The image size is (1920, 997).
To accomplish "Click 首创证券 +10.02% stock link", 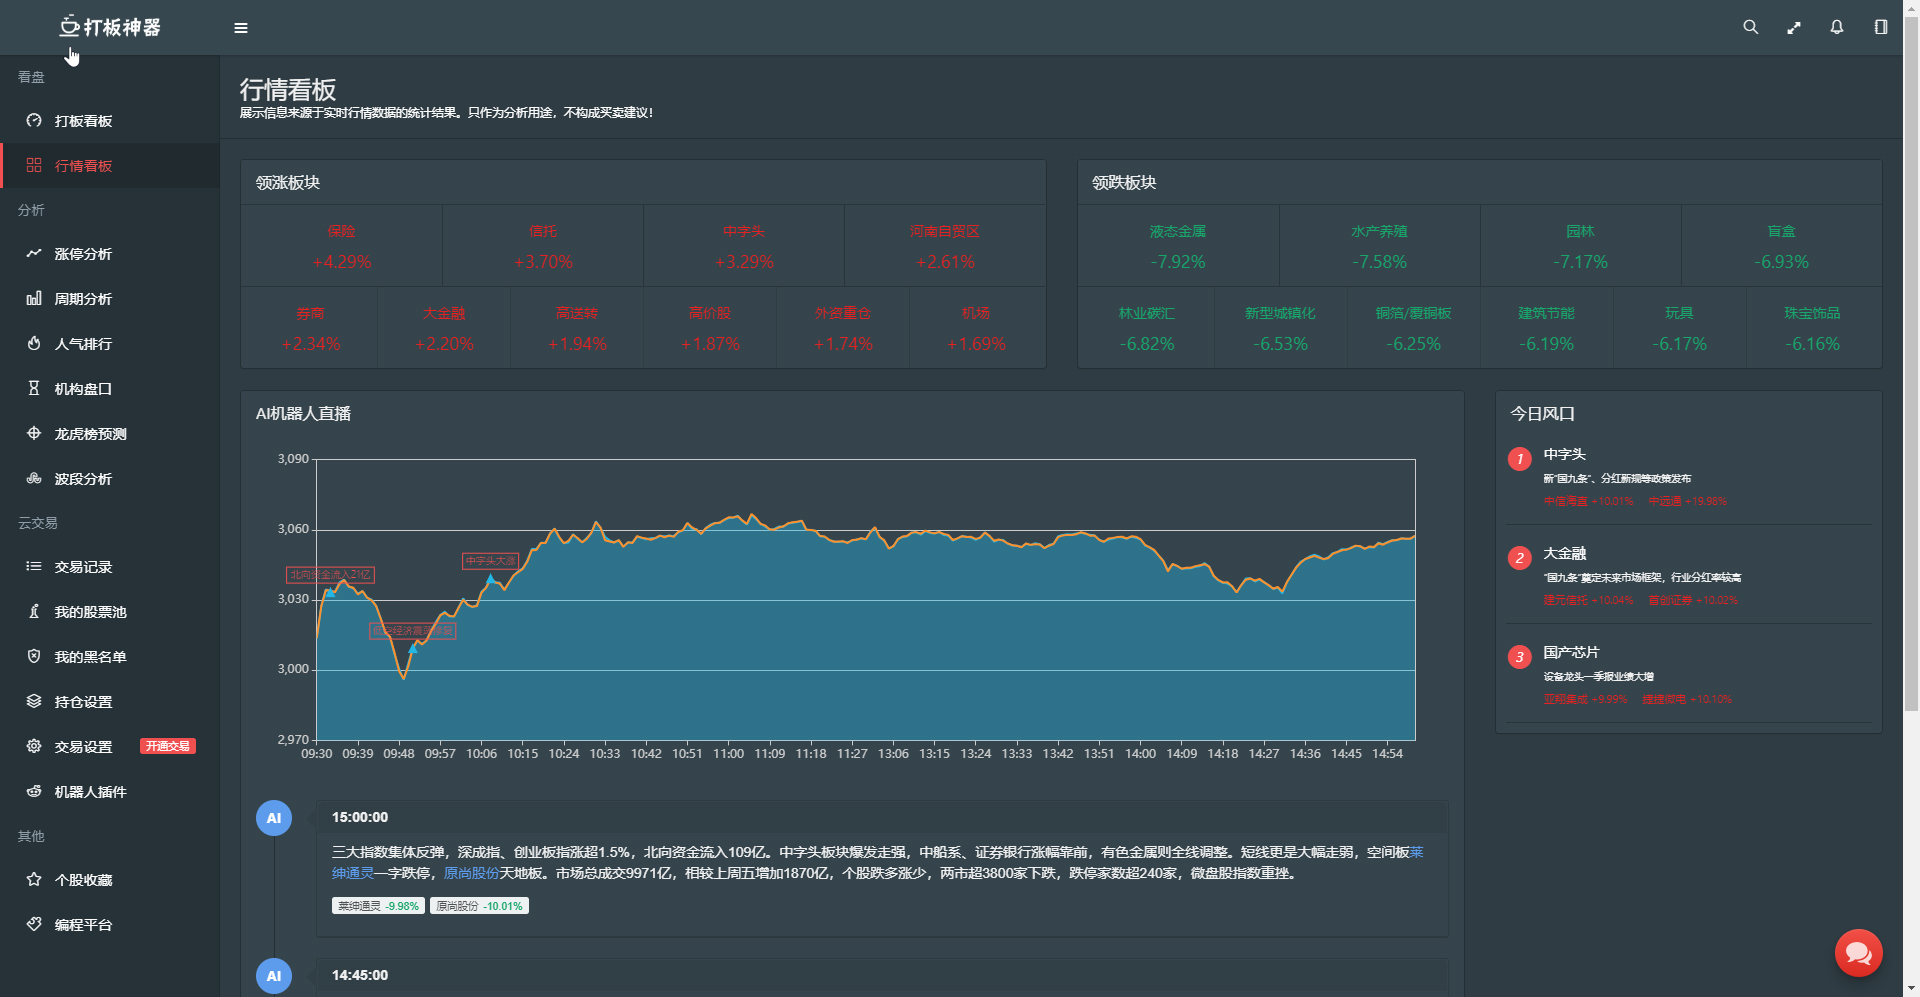I will coord(1693,601).
